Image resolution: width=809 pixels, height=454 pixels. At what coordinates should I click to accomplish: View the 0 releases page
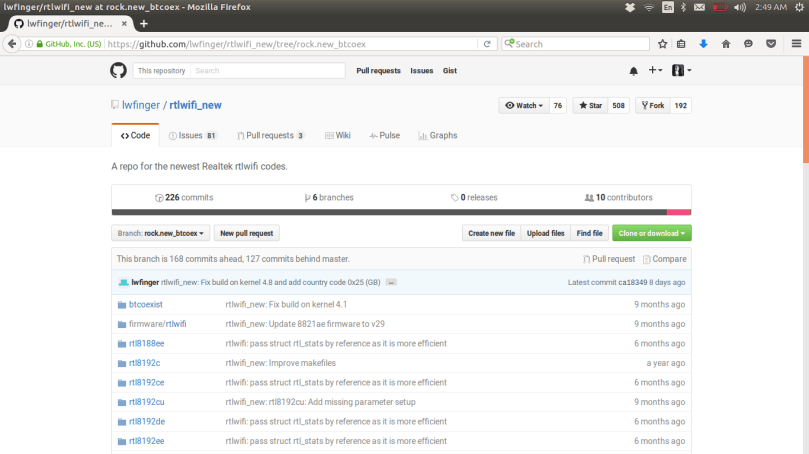coord(474,198)
